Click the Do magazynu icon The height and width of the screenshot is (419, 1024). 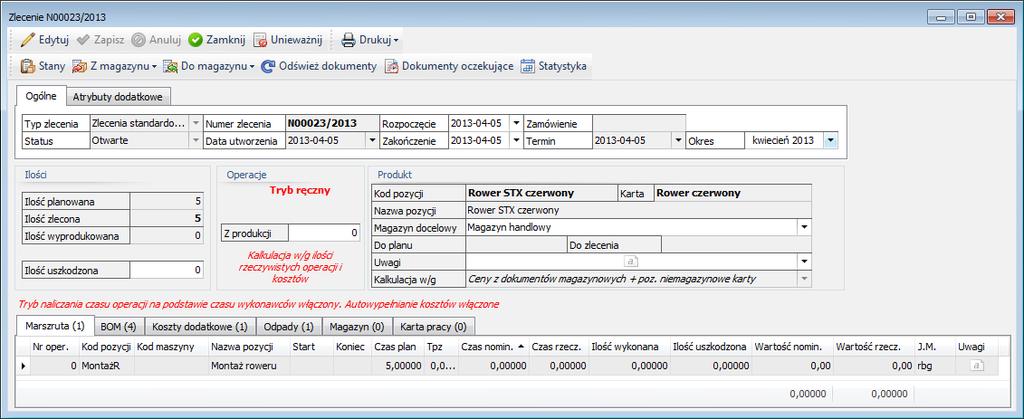tap(170, 66)
